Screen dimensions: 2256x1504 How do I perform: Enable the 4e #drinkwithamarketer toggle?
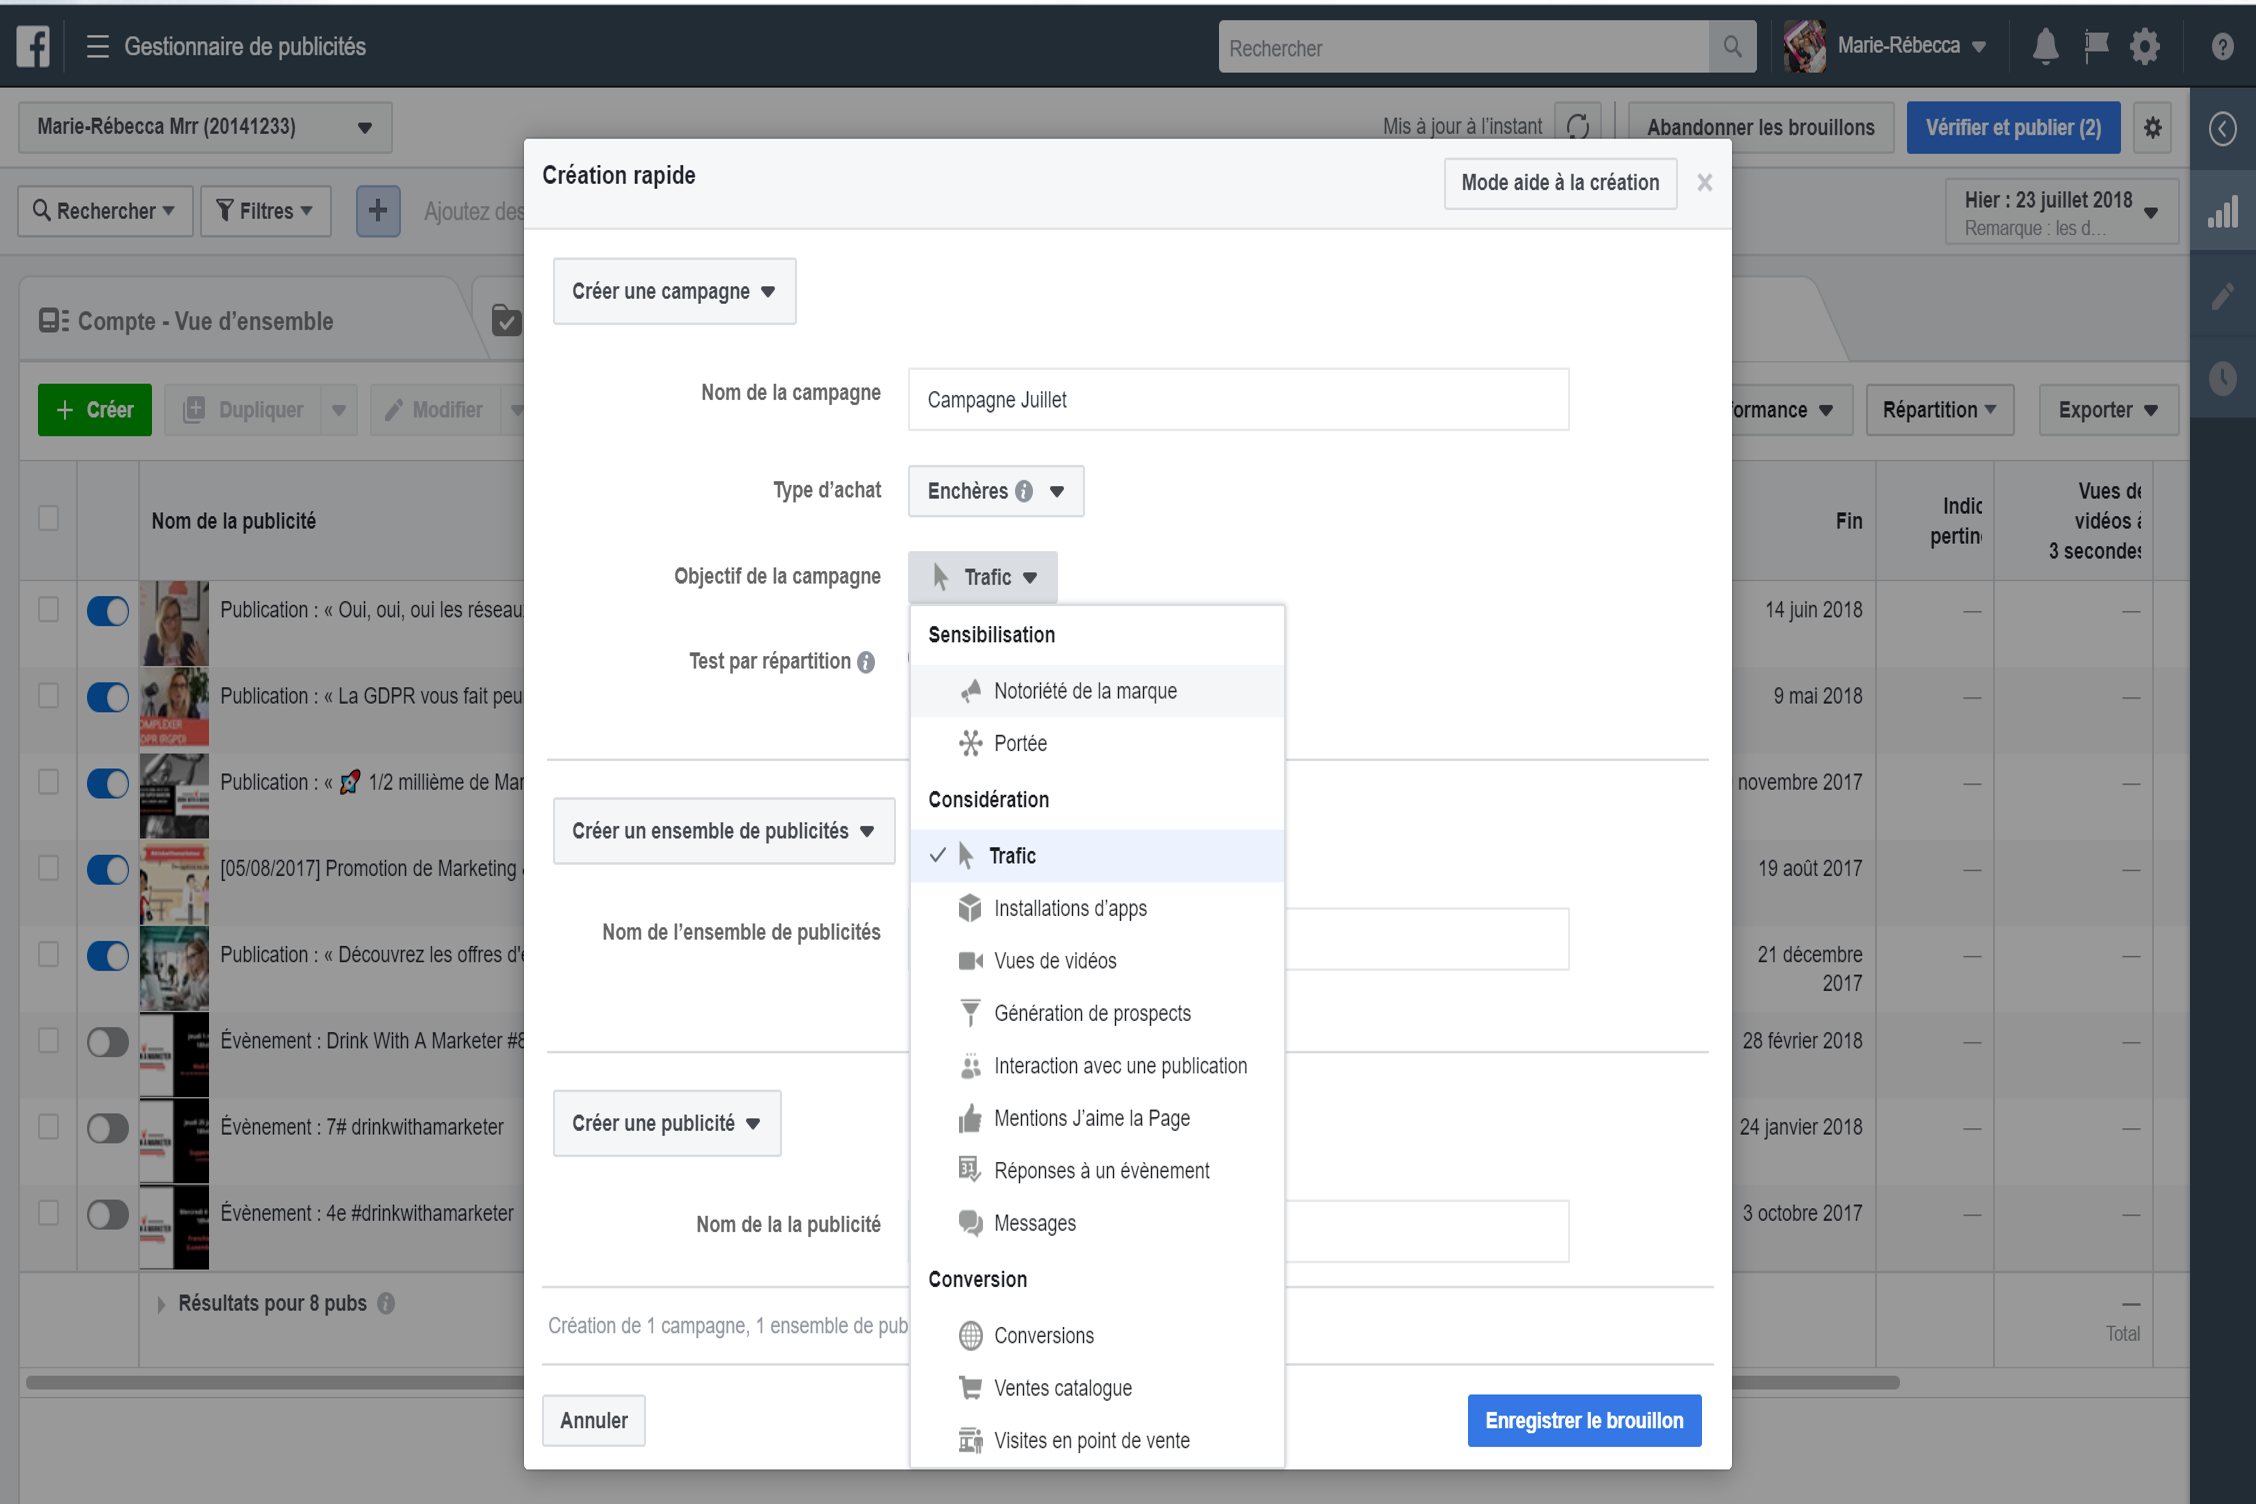coord(108,1214)
